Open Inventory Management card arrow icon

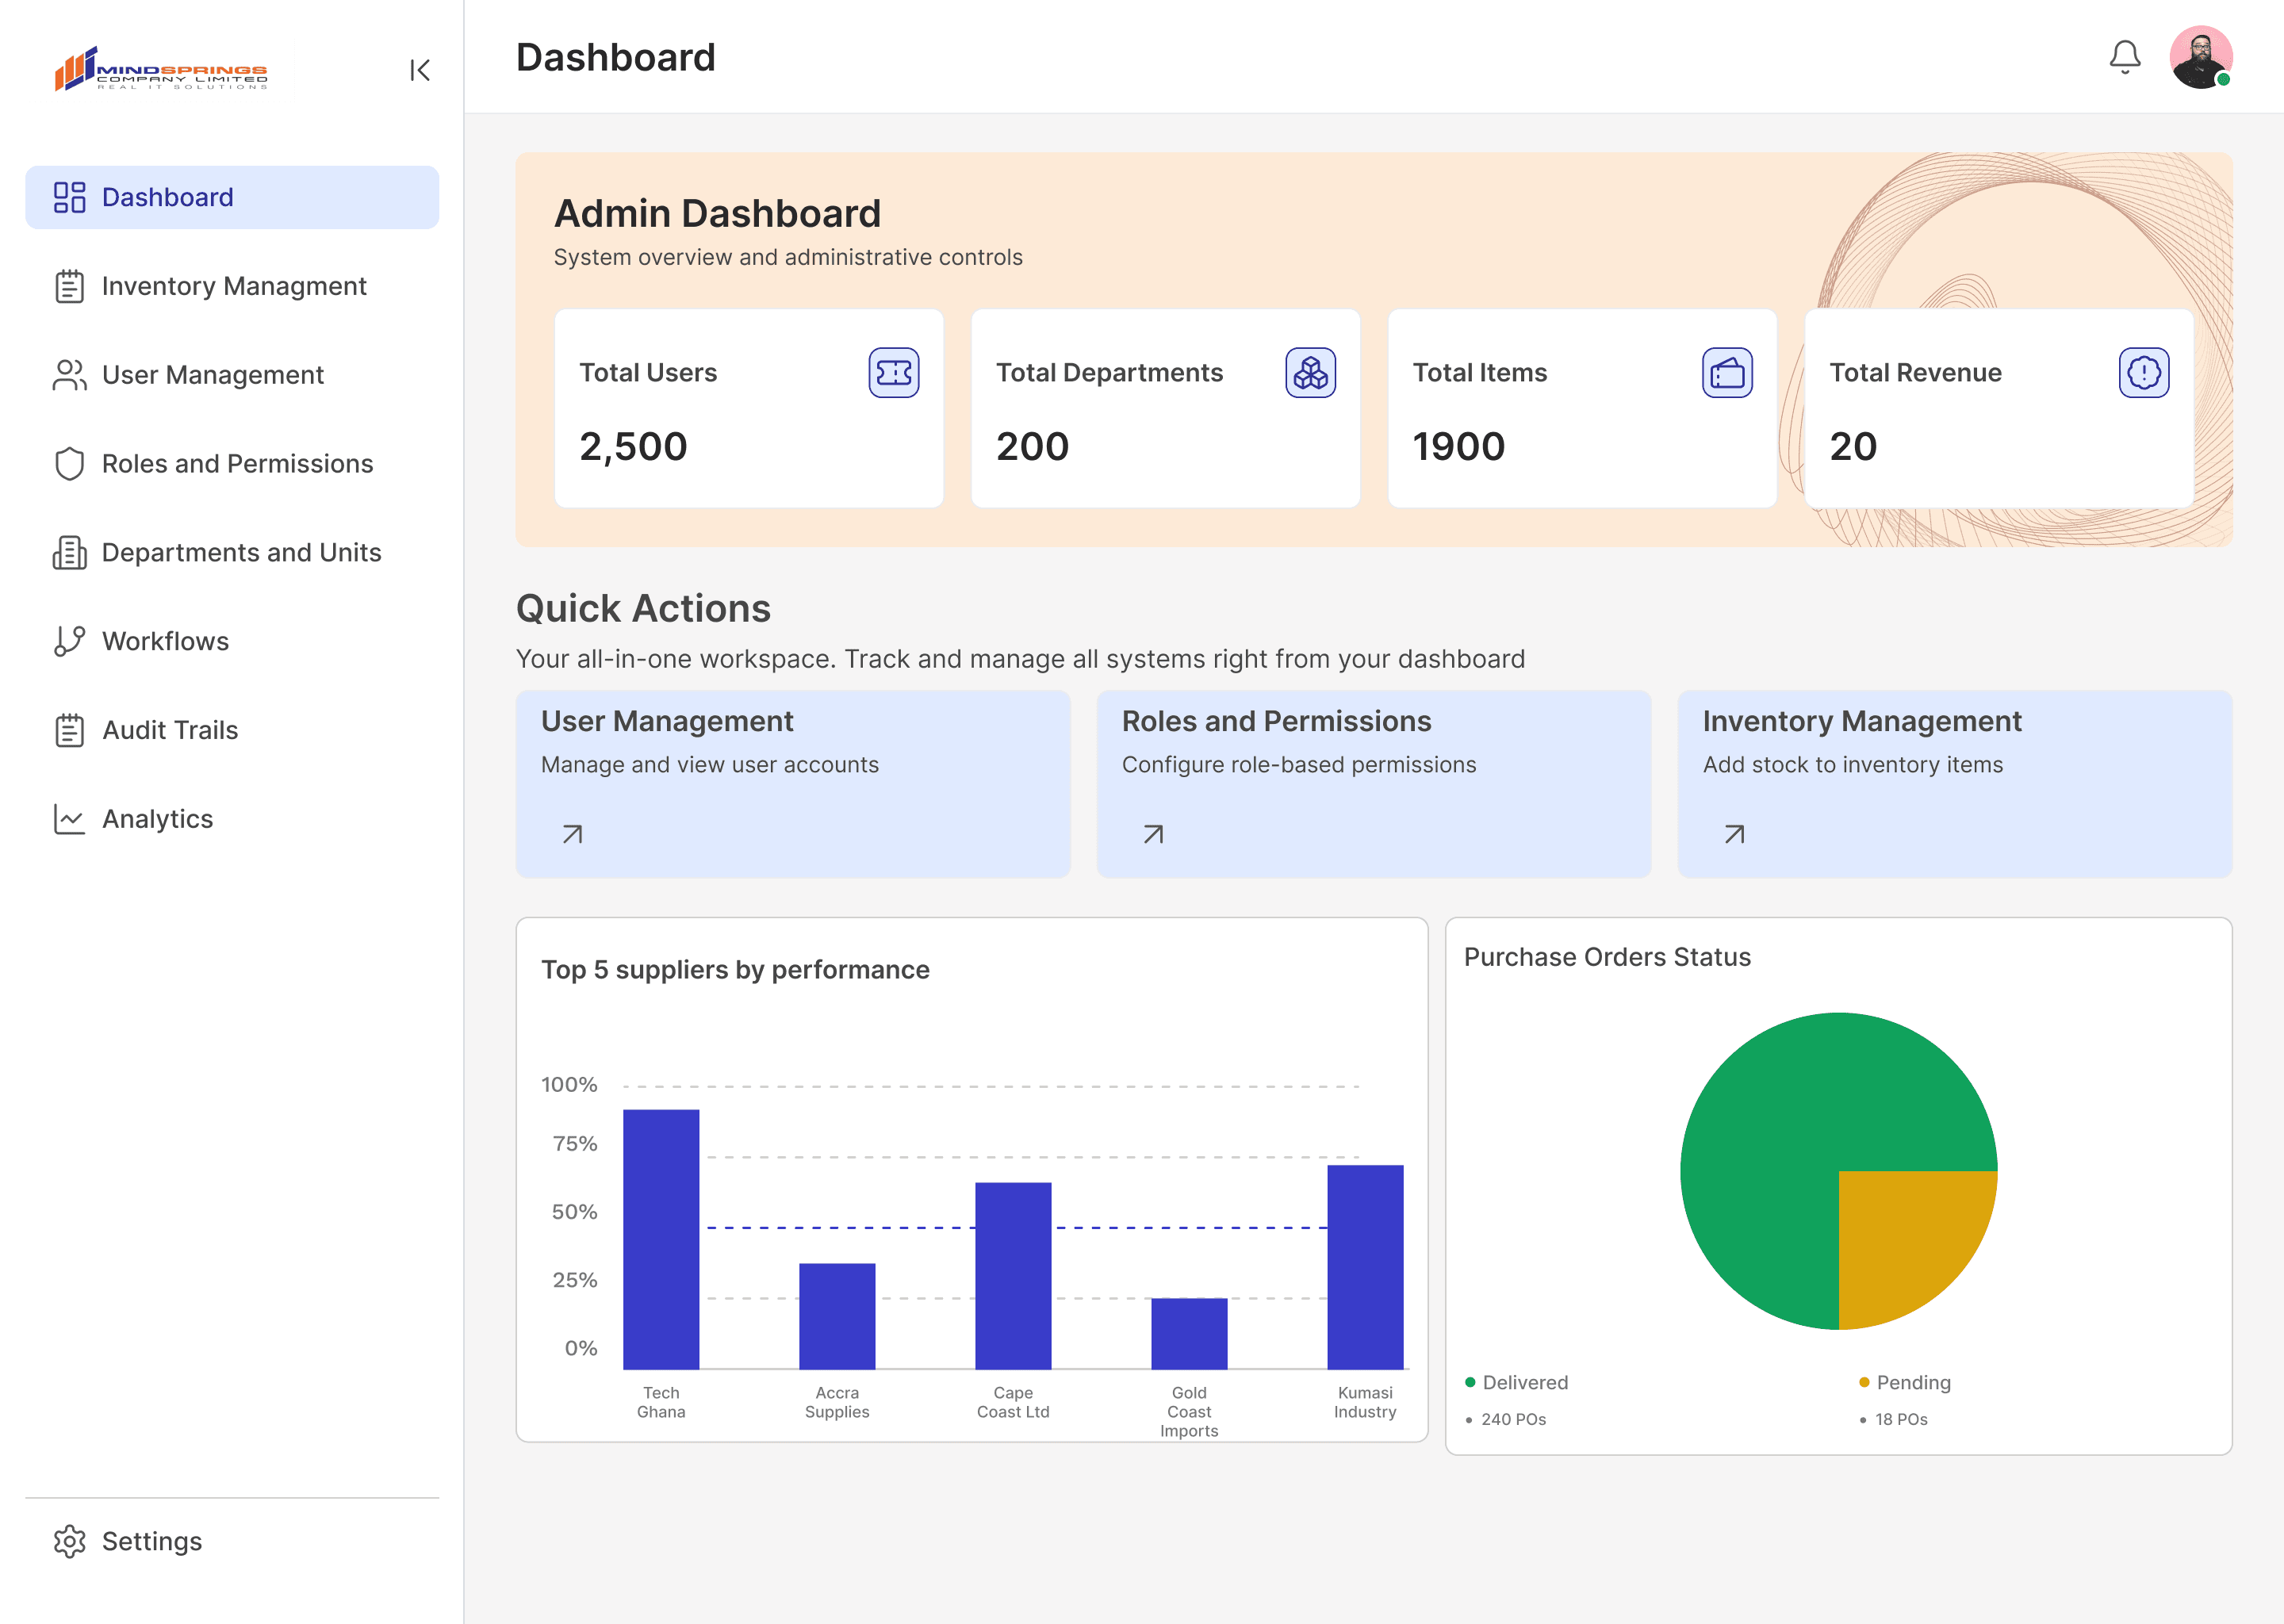point(1734,834)
